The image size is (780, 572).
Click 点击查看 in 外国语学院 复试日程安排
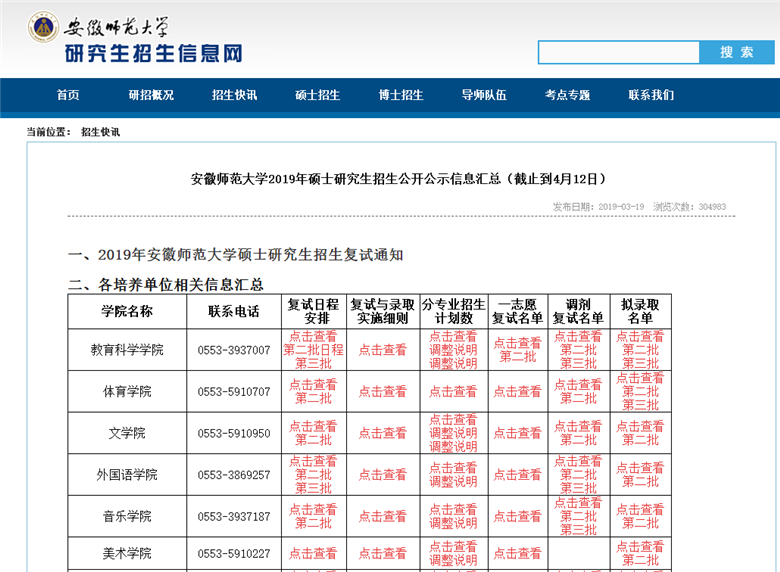pyautogui.click(x=313, y=461)
